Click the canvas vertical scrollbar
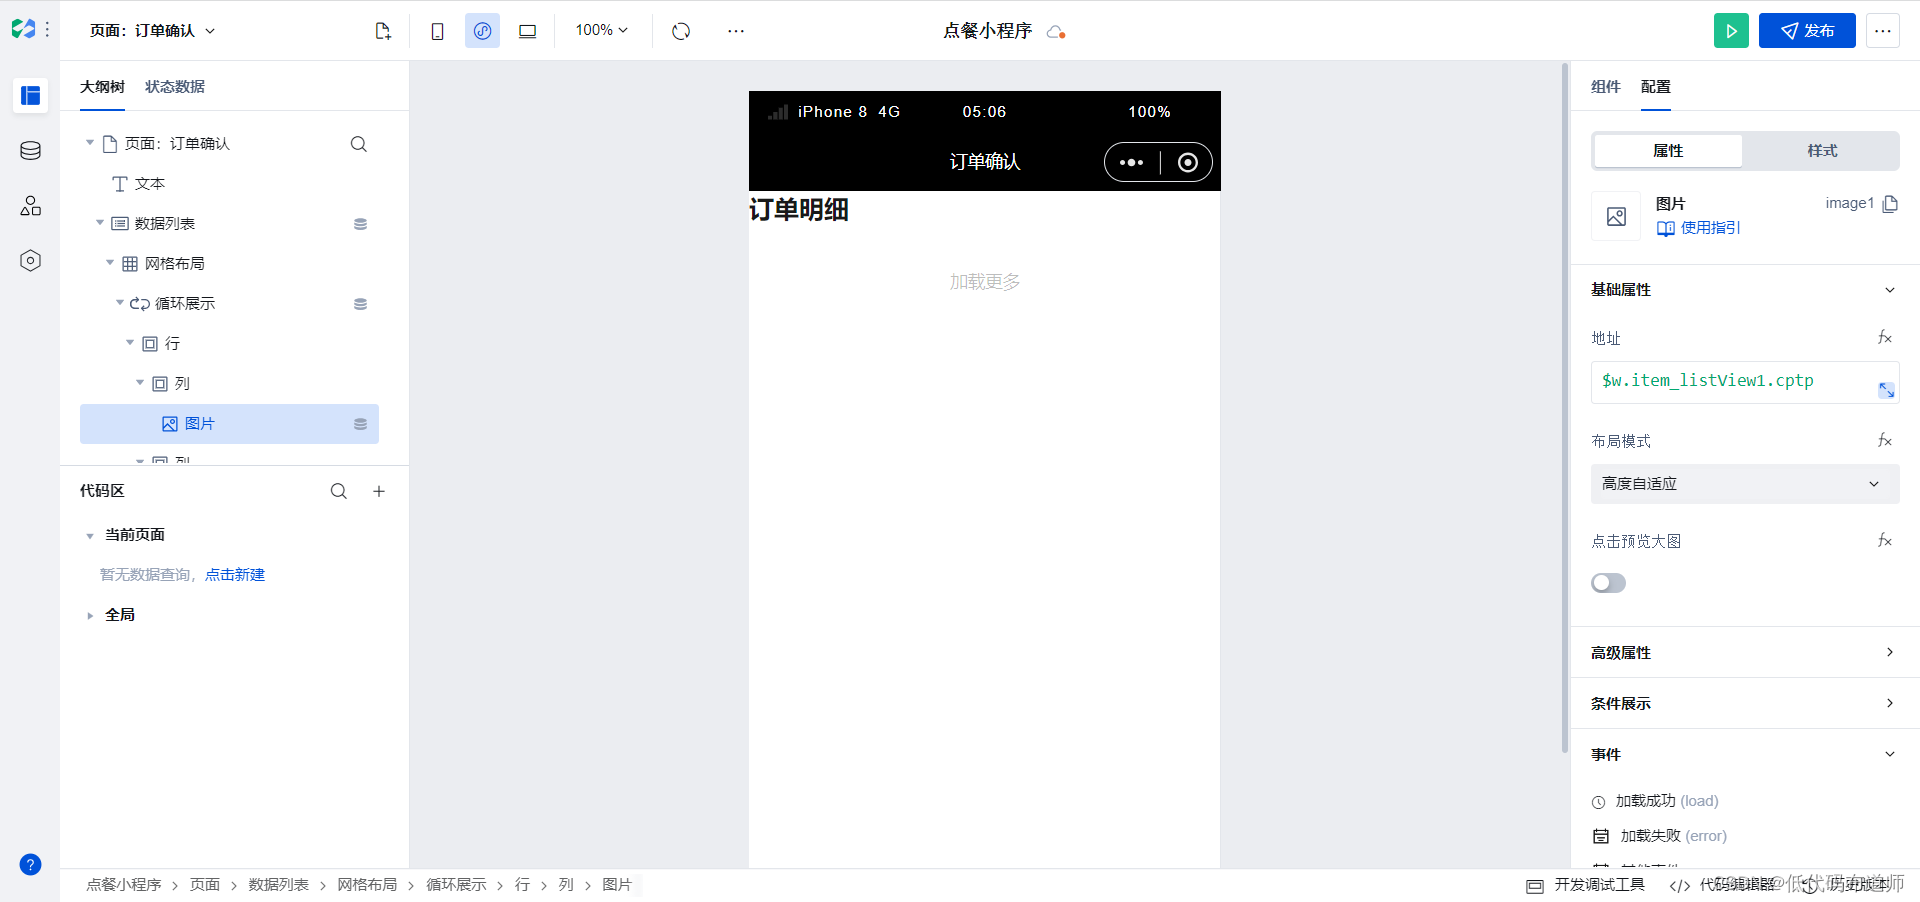 tap(1565, 408)
